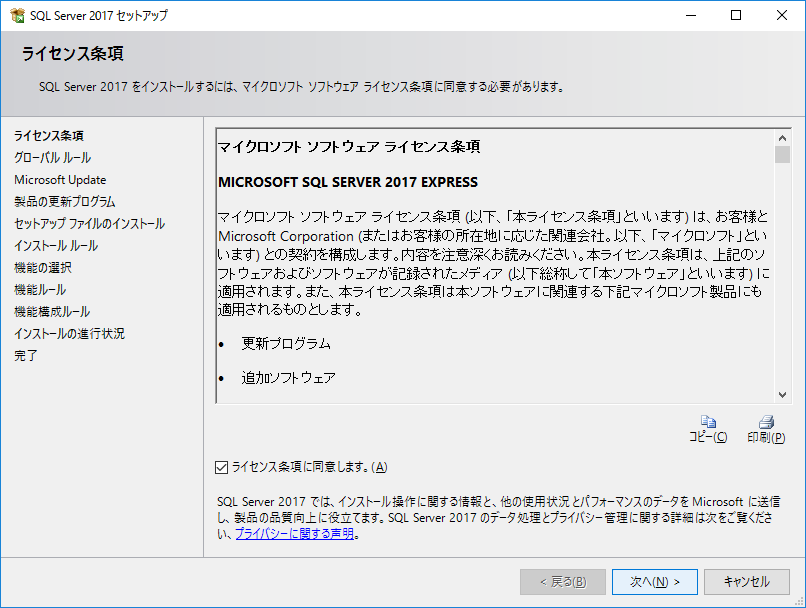Screen dimensions: 806x608
Task: Minimize the setup window
Action: [x=691, y=15]
